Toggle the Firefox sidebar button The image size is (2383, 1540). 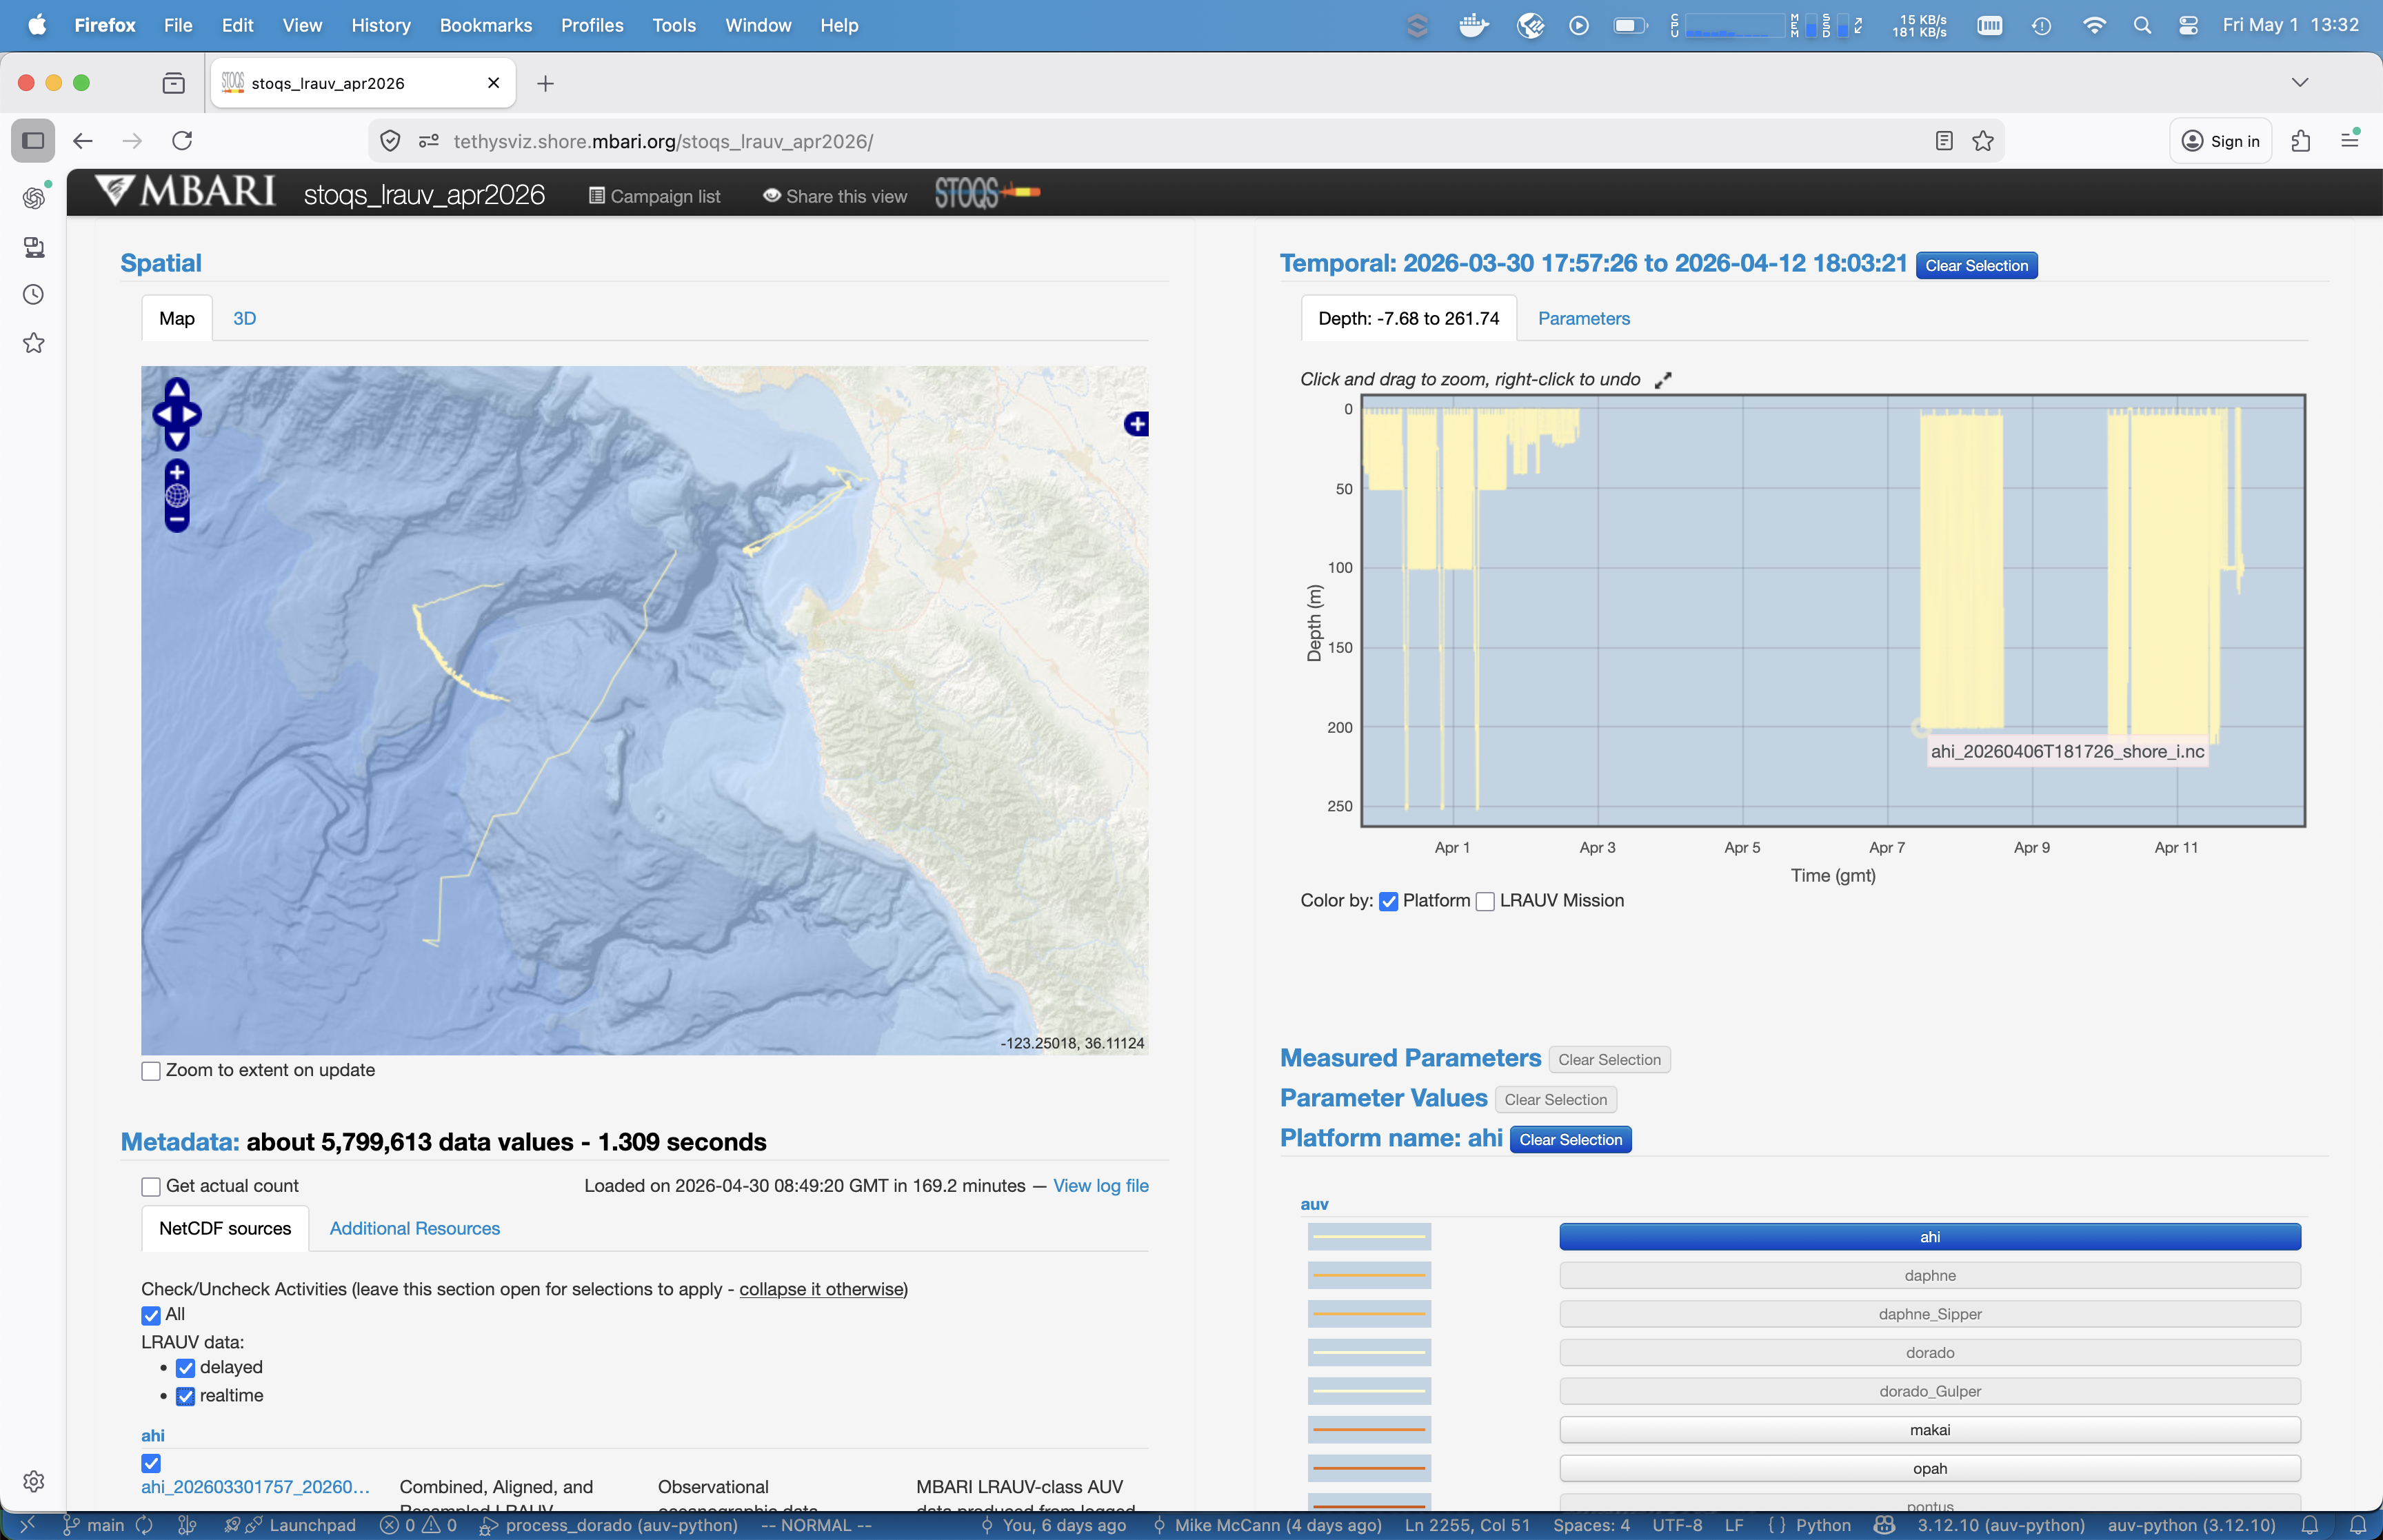(33, 140)
